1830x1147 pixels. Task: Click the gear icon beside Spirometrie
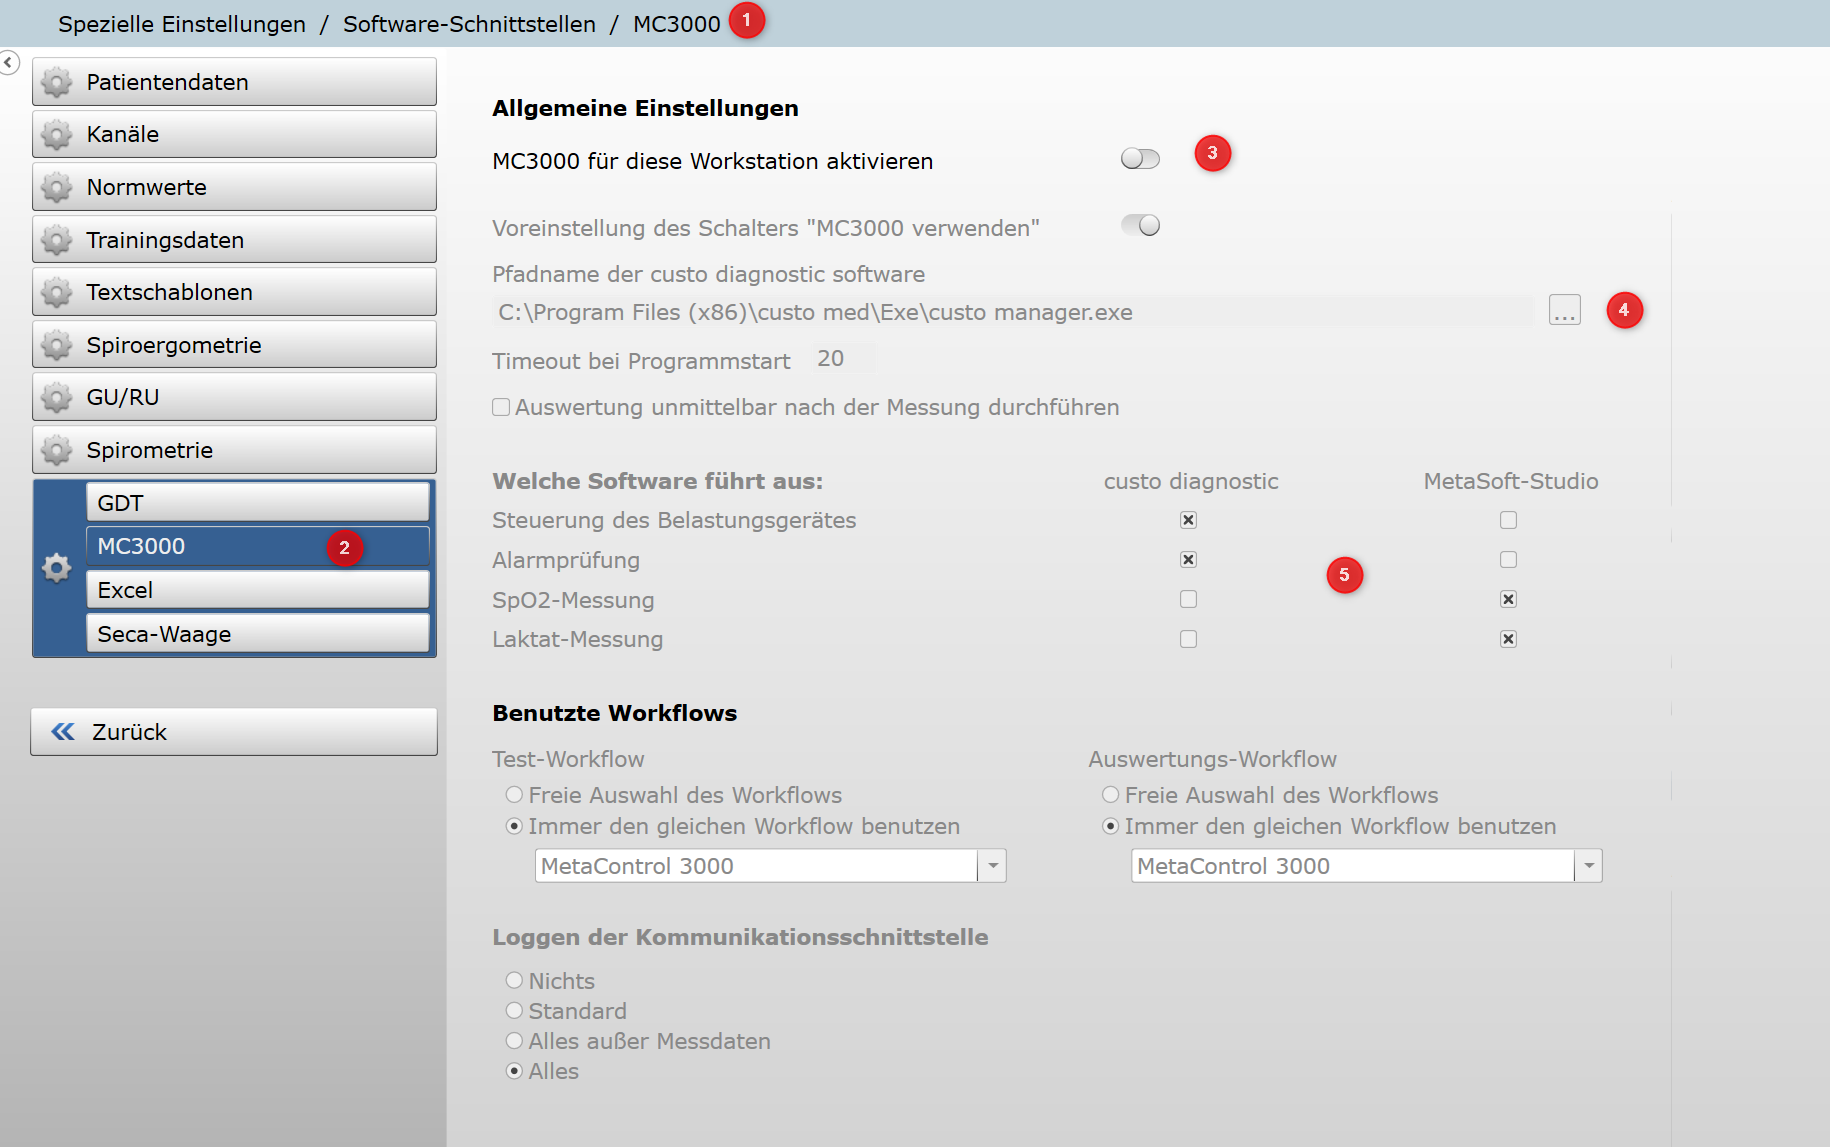tap(57, 450)
